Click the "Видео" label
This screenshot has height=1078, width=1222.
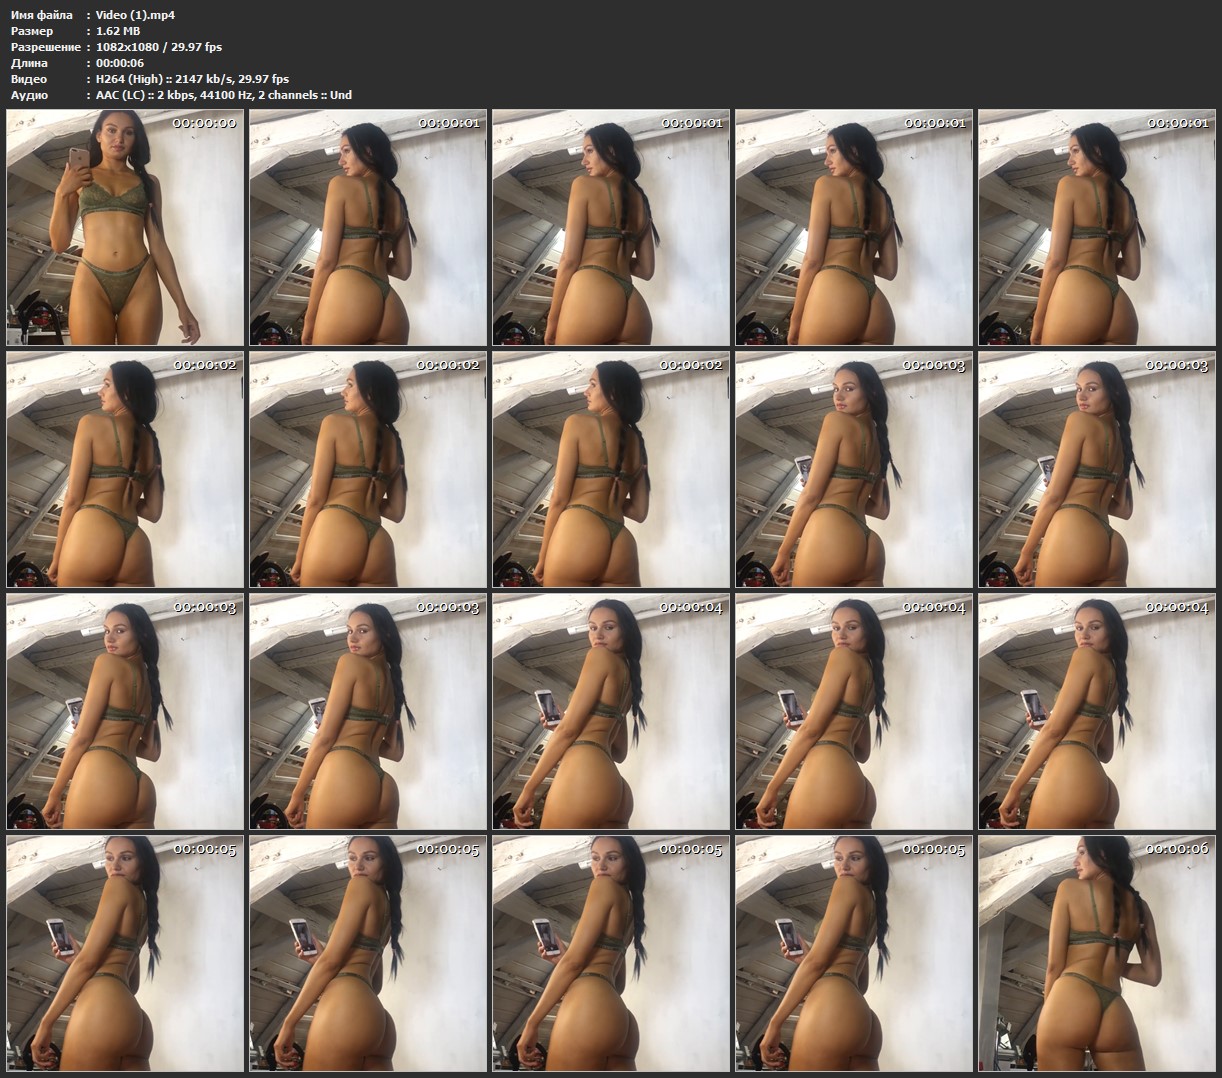[28, 79]
